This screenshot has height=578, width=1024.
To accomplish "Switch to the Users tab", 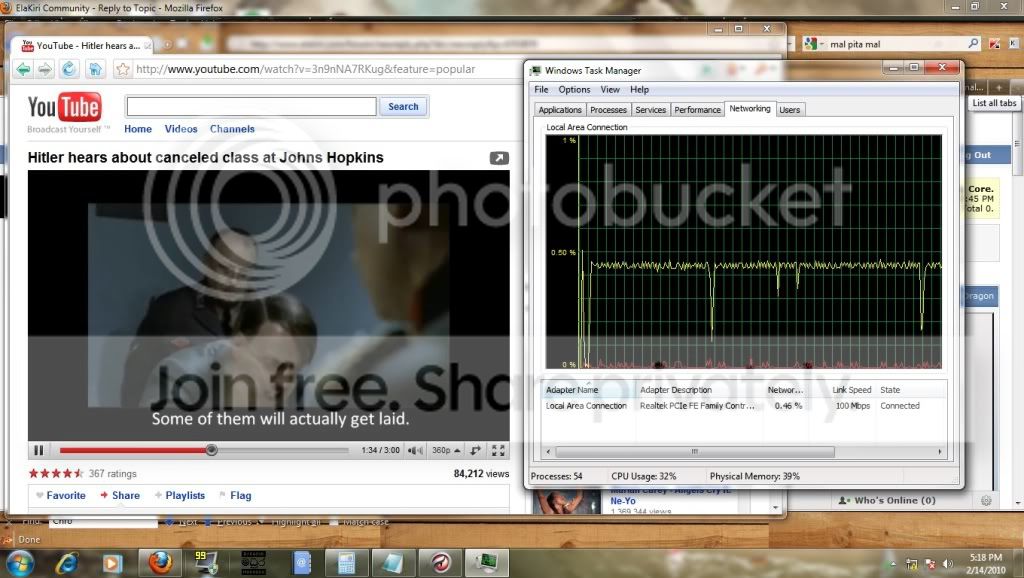I will pyautogui.click(x=790, y=110).
